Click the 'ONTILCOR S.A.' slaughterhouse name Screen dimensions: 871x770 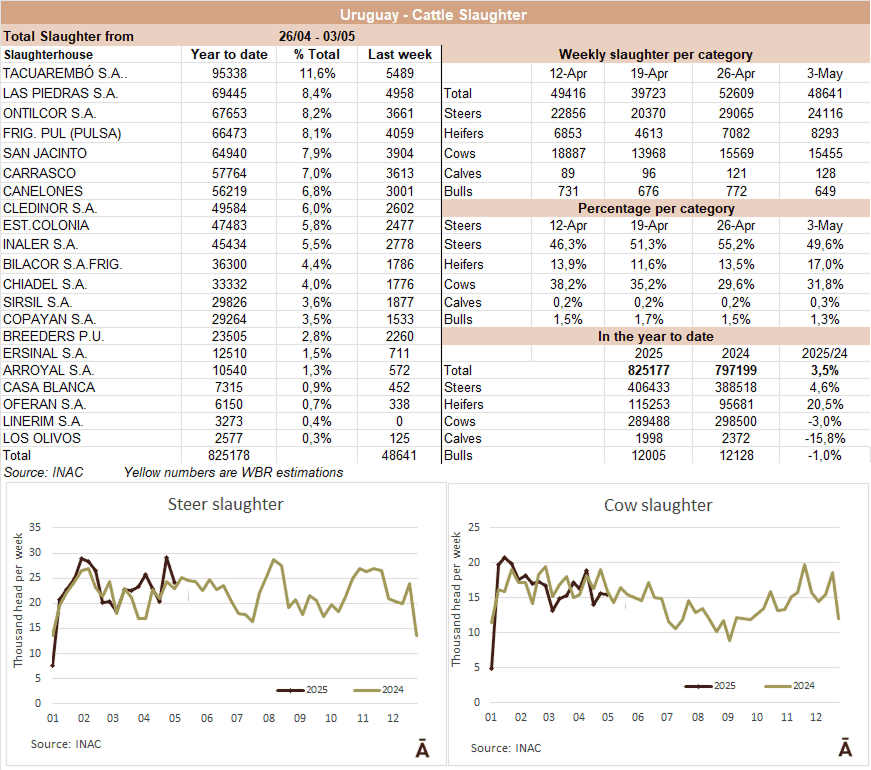click(x=49, y=113)
